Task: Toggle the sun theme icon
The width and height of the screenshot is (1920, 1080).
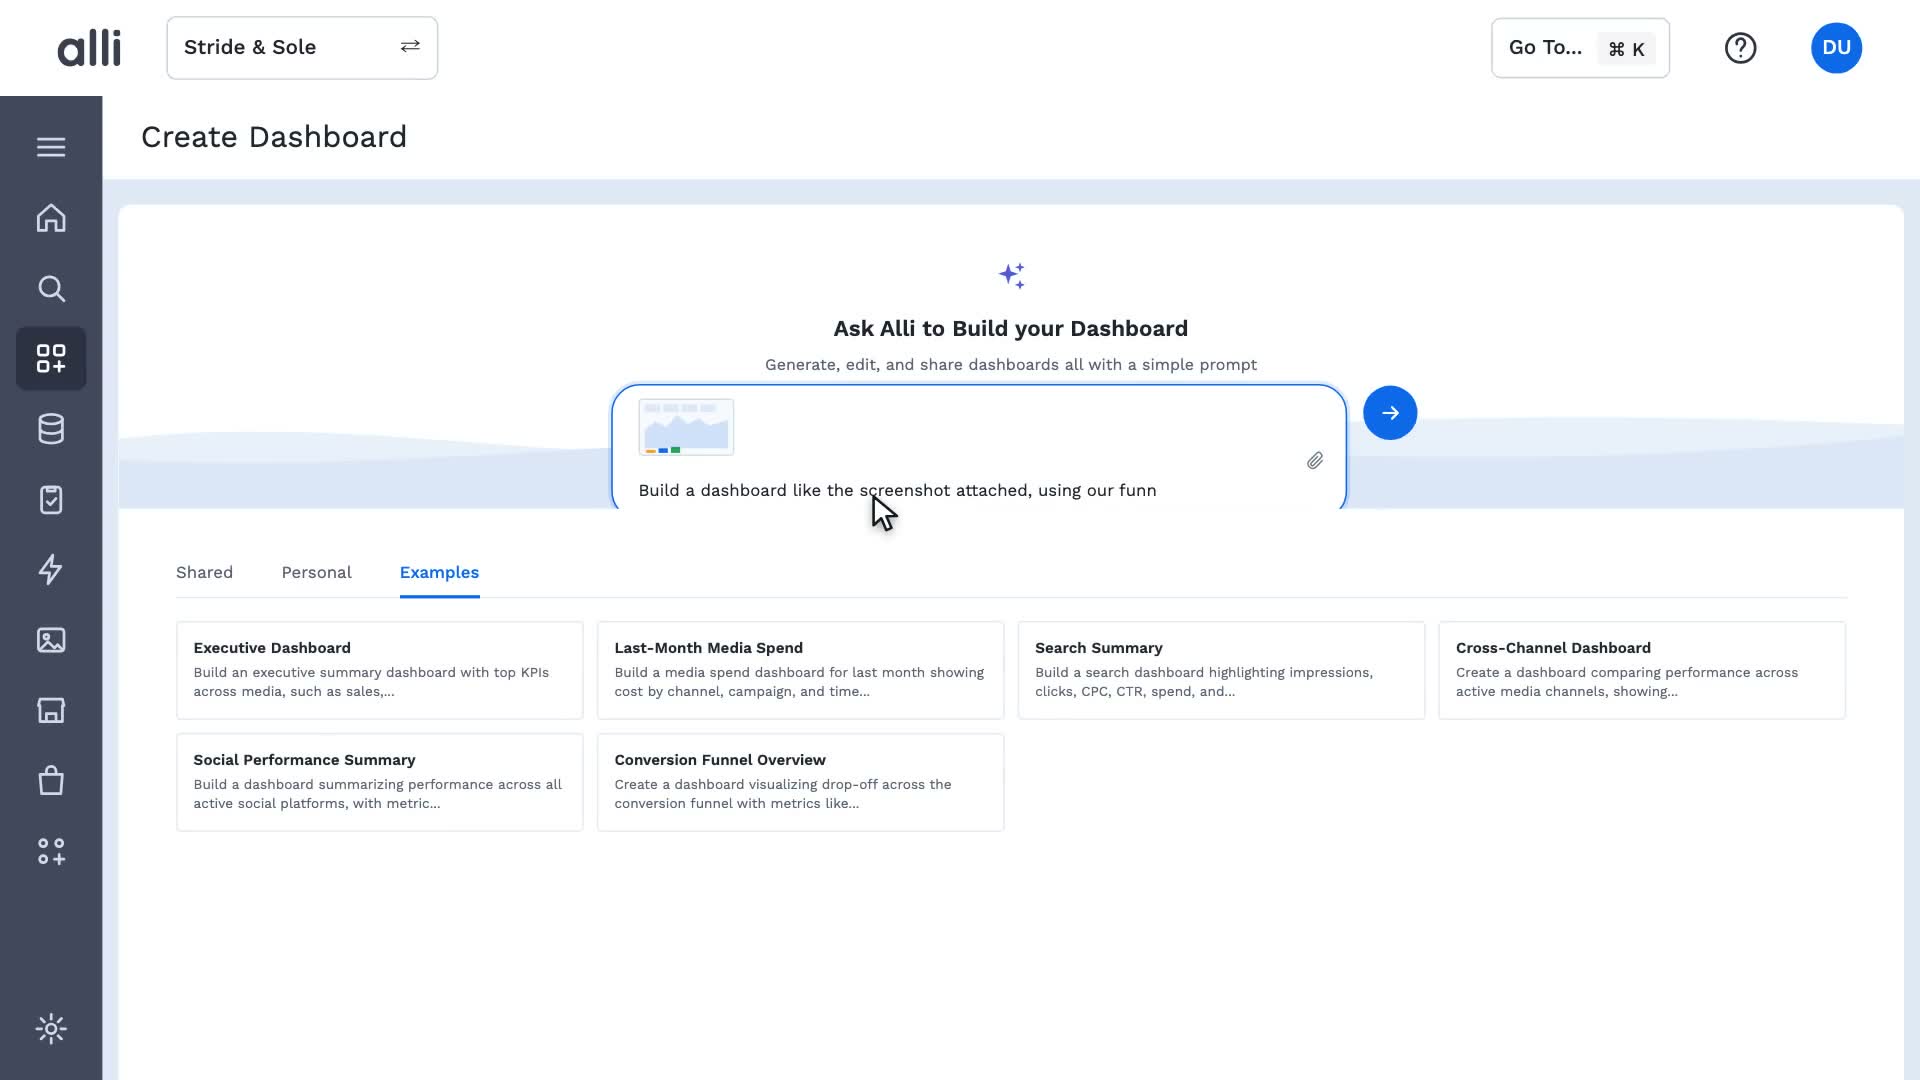Action: tap(51, 1029)
